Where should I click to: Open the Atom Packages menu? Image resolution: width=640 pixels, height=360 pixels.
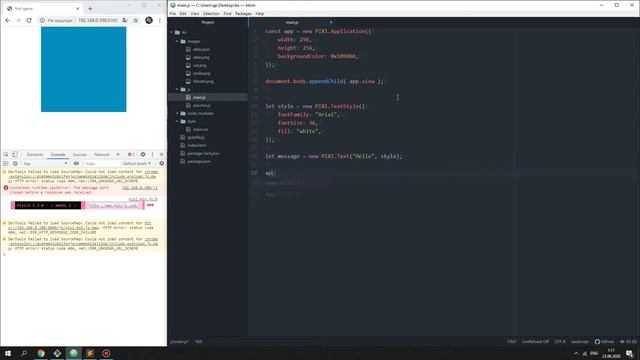pos(243,13)
